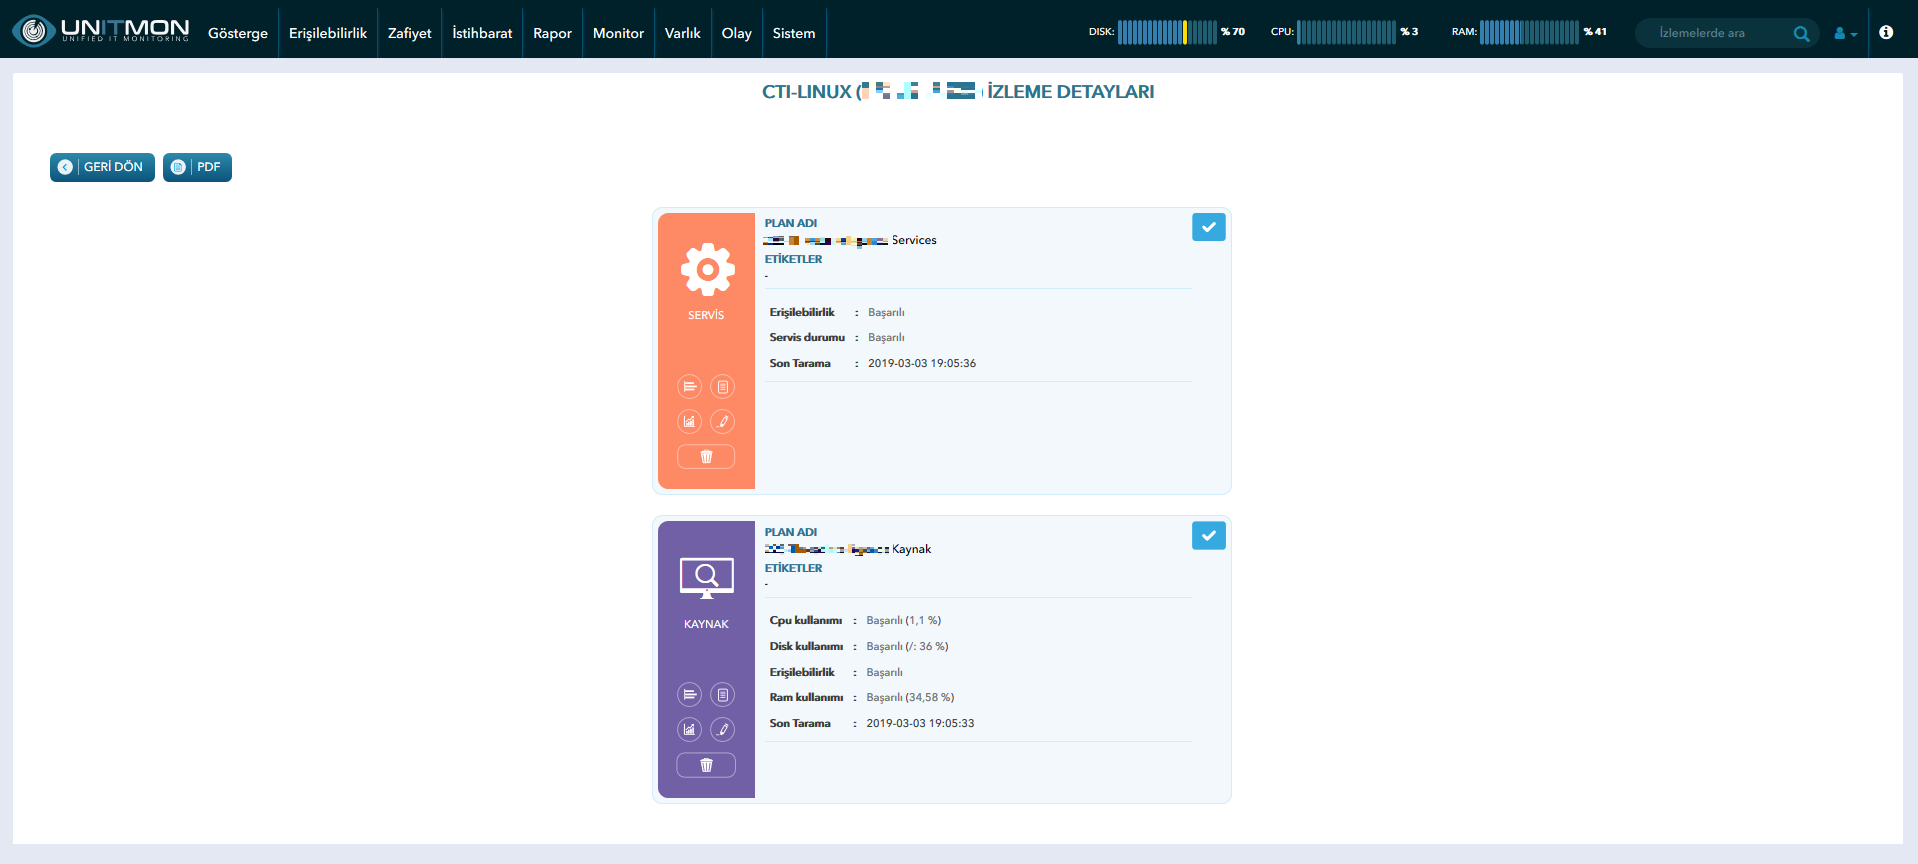The image size is (1918, 864).
Task: Edit the Servis plan with pencil icon
Action: (x=722, y=421)
